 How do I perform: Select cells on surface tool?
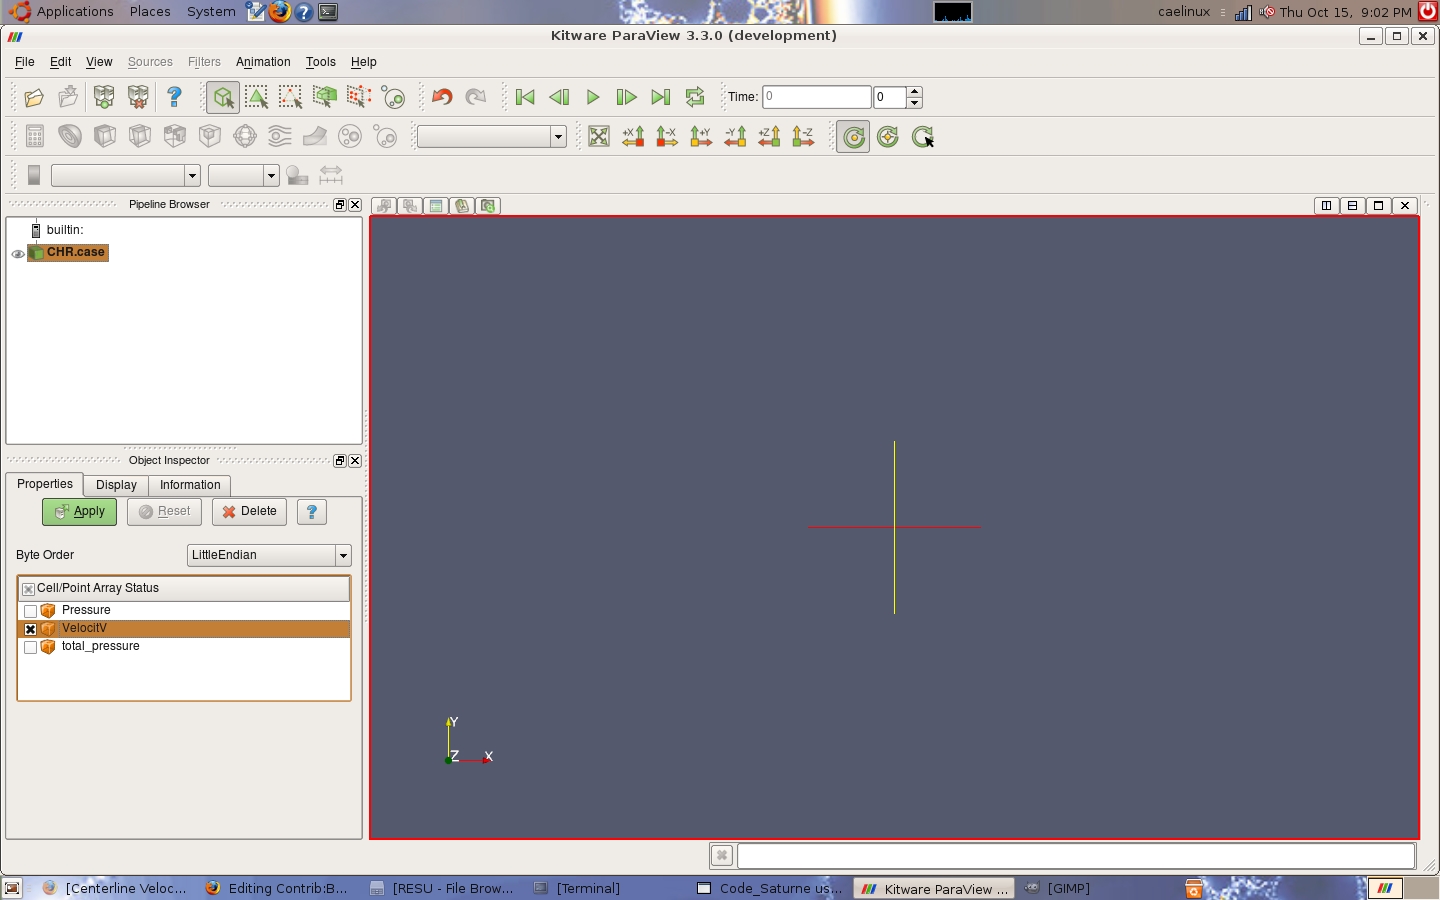tap(256, 97)
